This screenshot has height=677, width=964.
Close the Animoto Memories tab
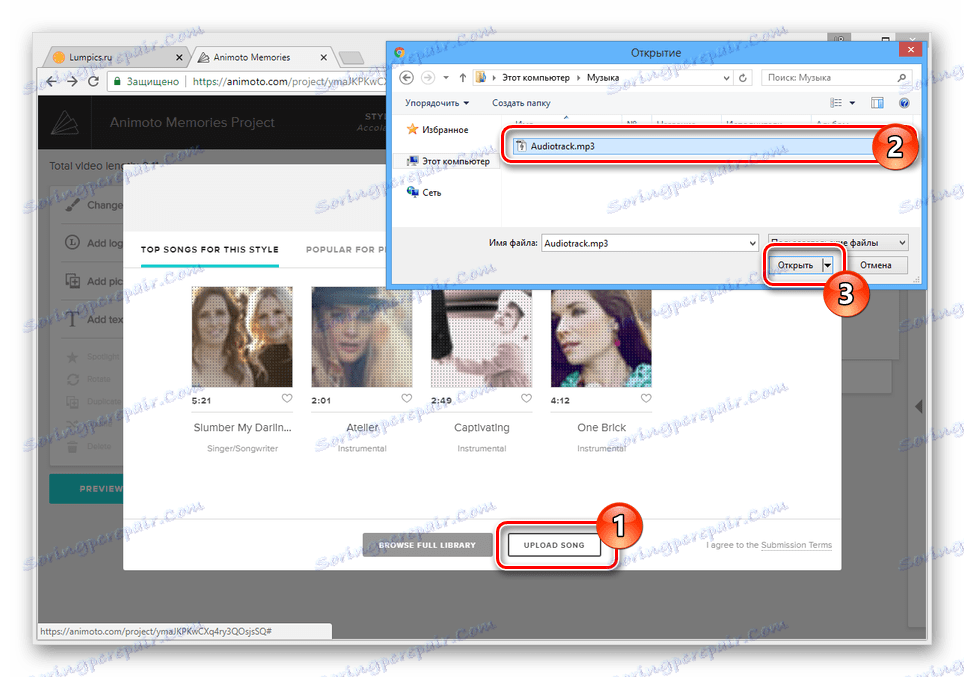(x=323, y=57)
